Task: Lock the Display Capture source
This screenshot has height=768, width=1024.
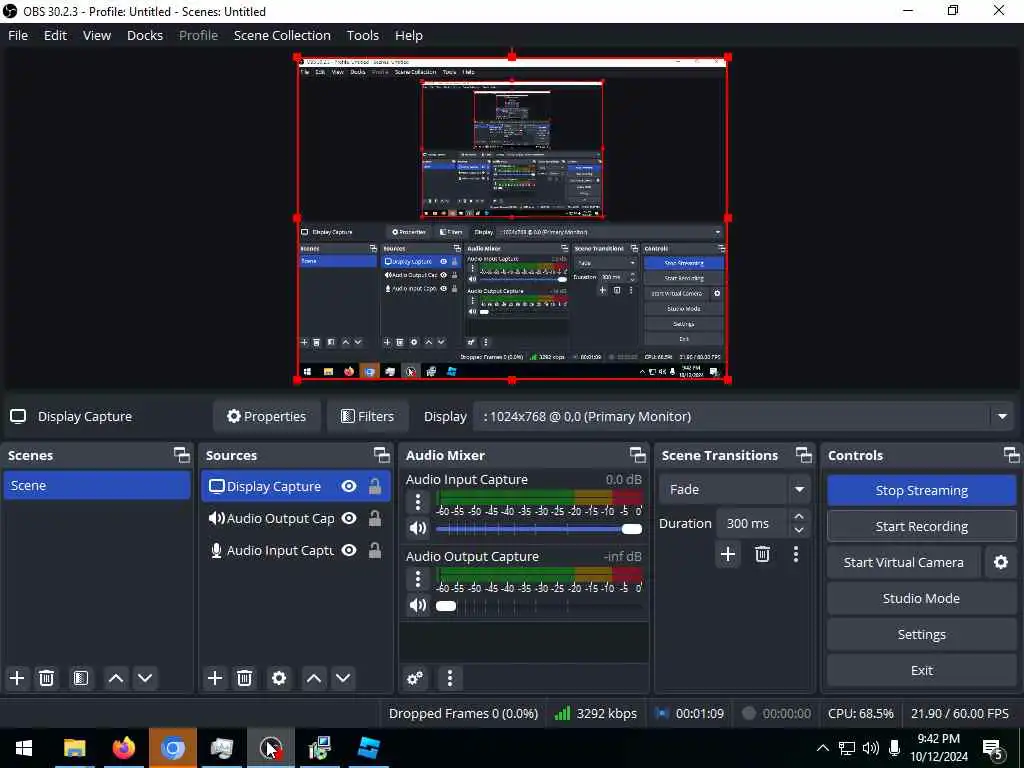Action: [x=375, y=486]
